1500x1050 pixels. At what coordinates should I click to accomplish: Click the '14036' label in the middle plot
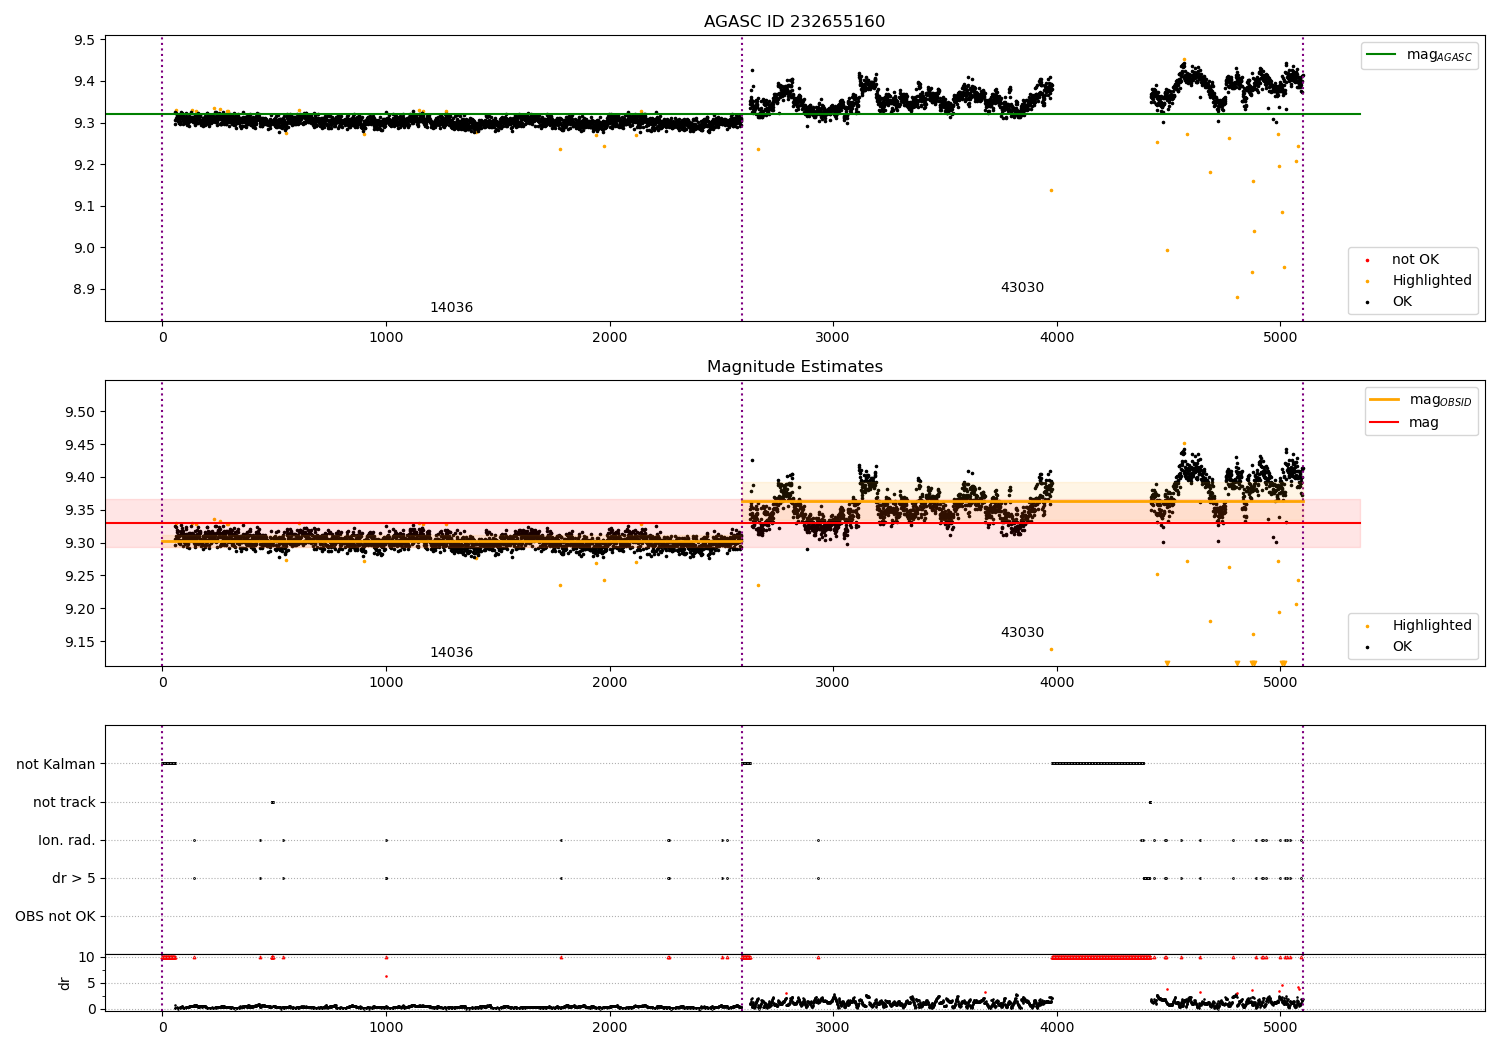[451, 653]
